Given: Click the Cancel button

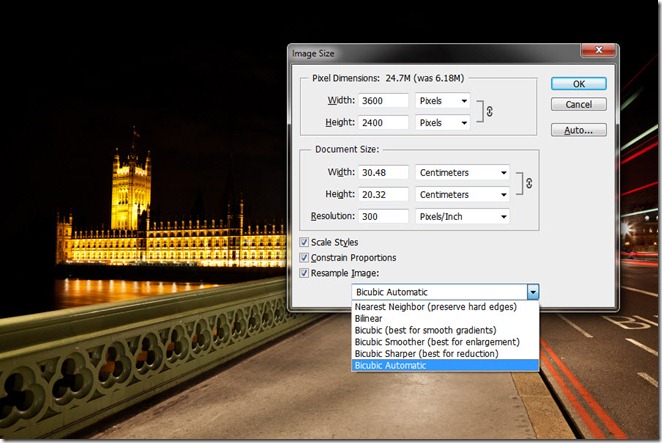Looking at the screenshot, I should [578, 104].
